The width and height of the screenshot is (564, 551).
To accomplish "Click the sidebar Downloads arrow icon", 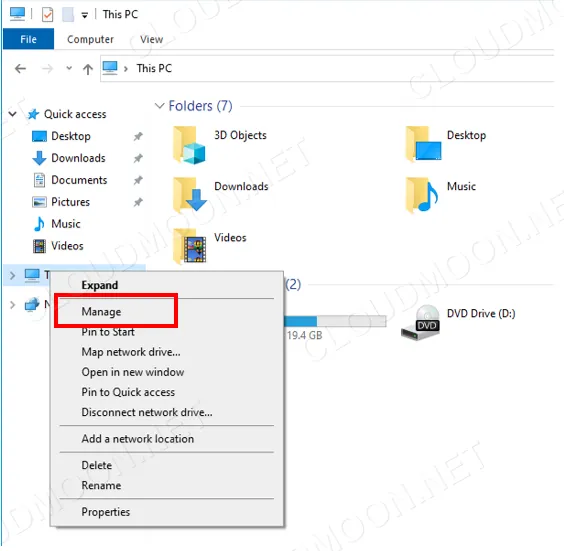I will 39,158.
